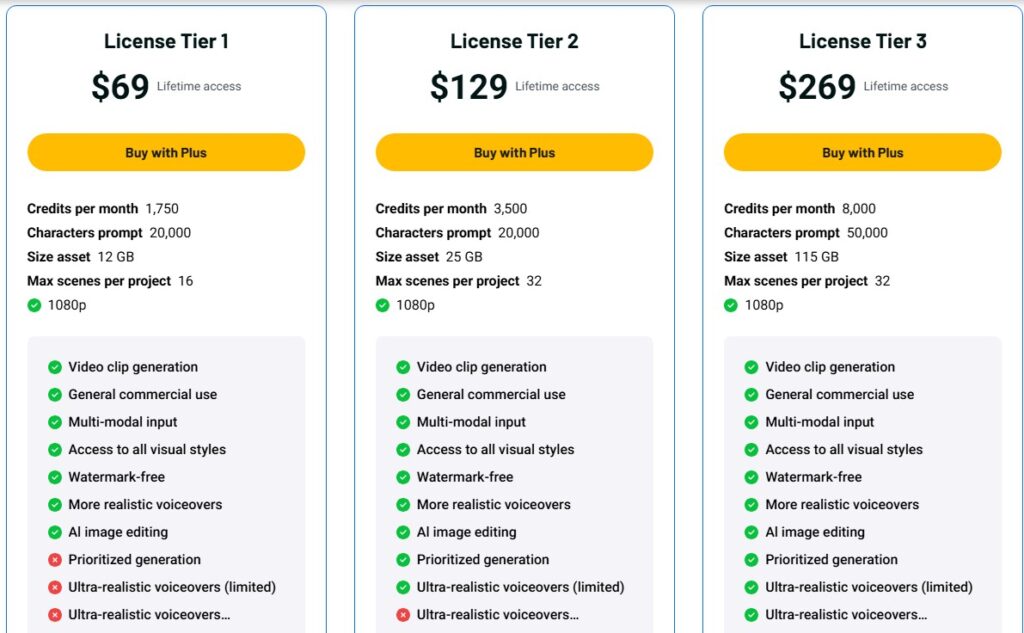Click green check by Tier 3 Video clip generation
The height and width of the screenshot is (633, 1024).
coord(752,367)
